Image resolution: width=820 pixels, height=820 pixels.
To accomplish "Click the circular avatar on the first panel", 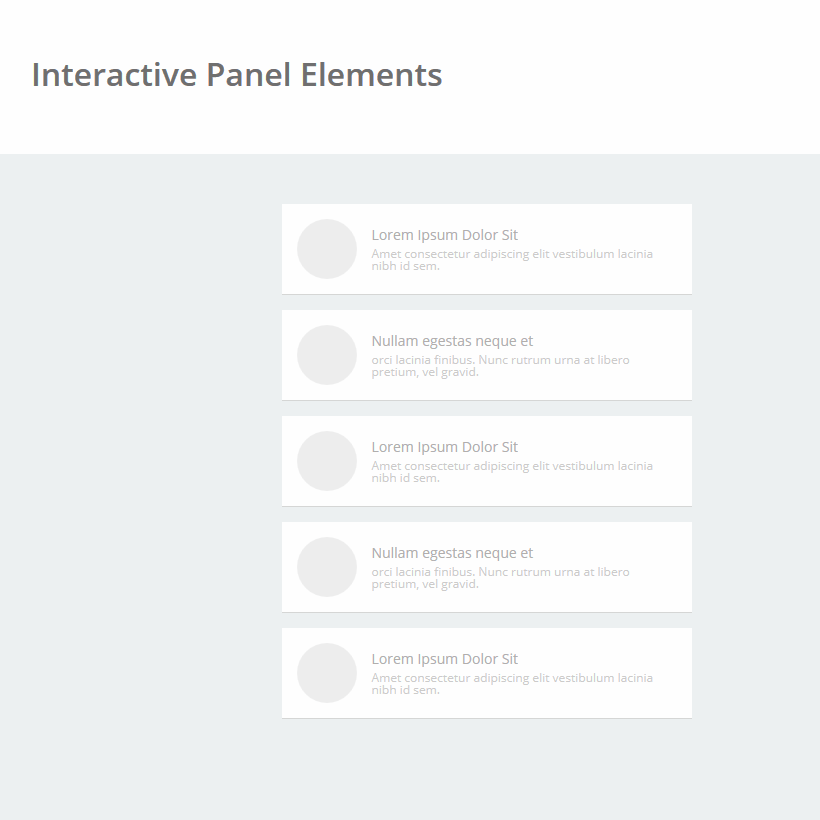I will 326,249.
